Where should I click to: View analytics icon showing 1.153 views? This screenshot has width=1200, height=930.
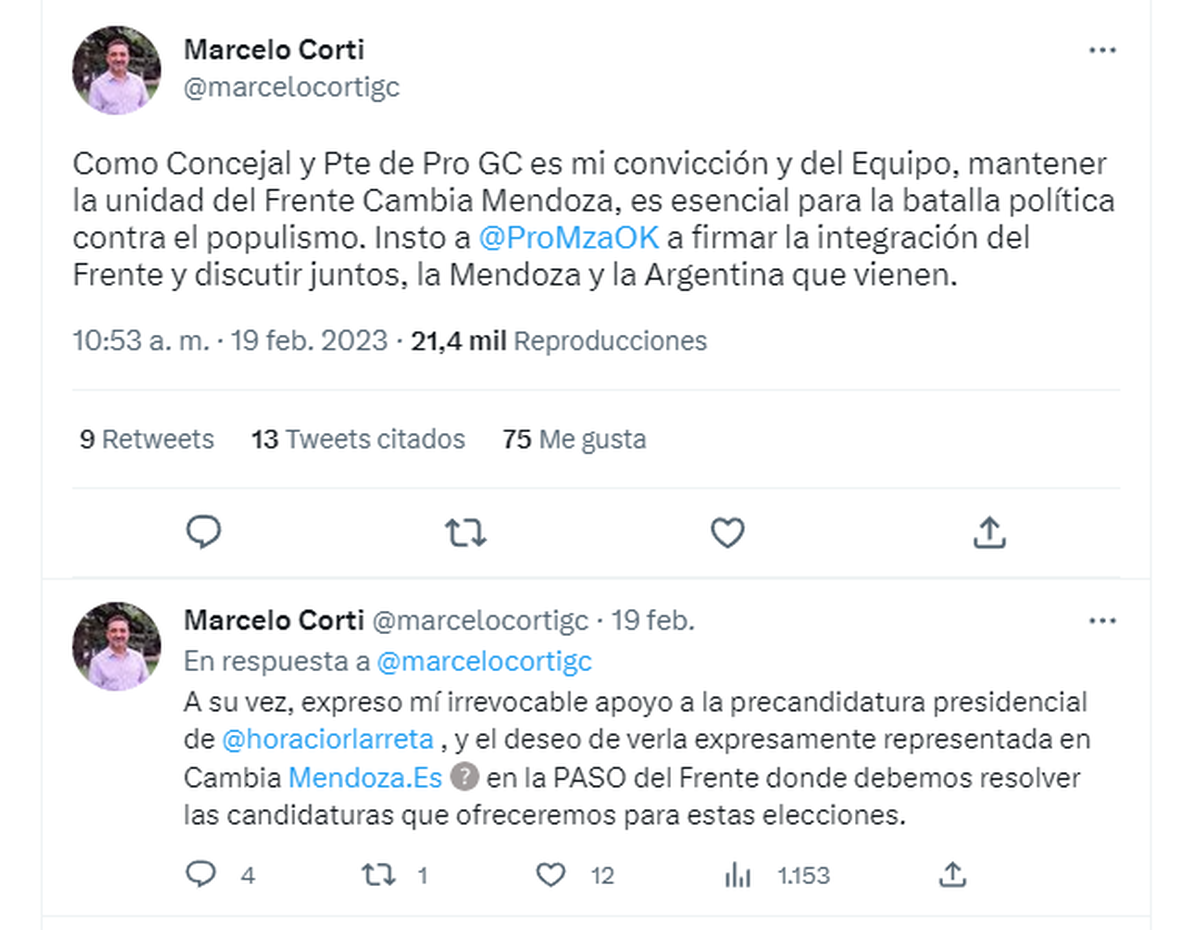737,876
